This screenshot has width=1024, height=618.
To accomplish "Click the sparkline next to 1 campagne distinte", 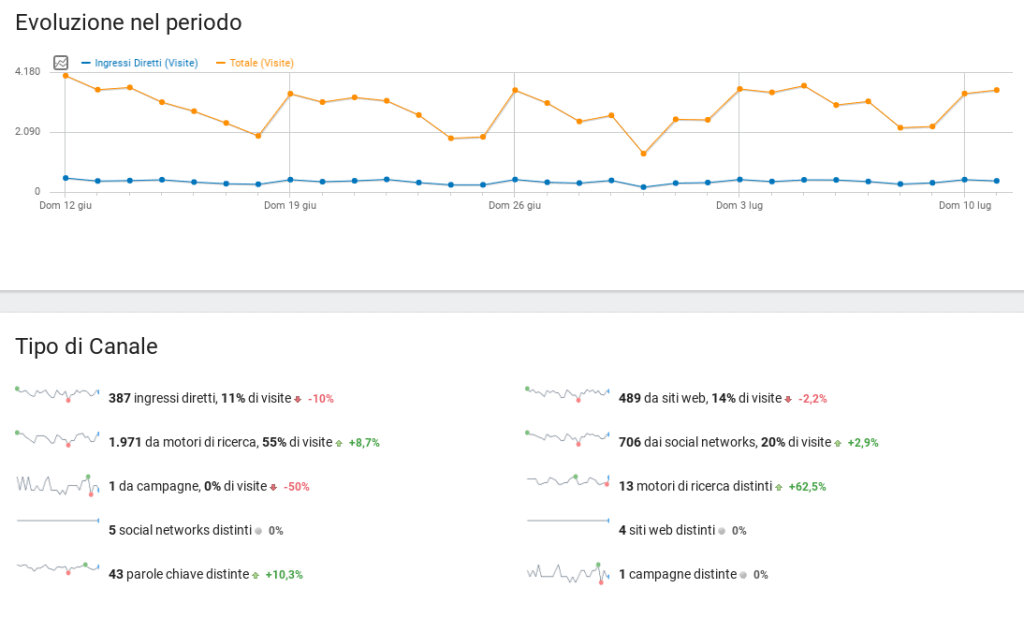I will (x=568, y=573).
